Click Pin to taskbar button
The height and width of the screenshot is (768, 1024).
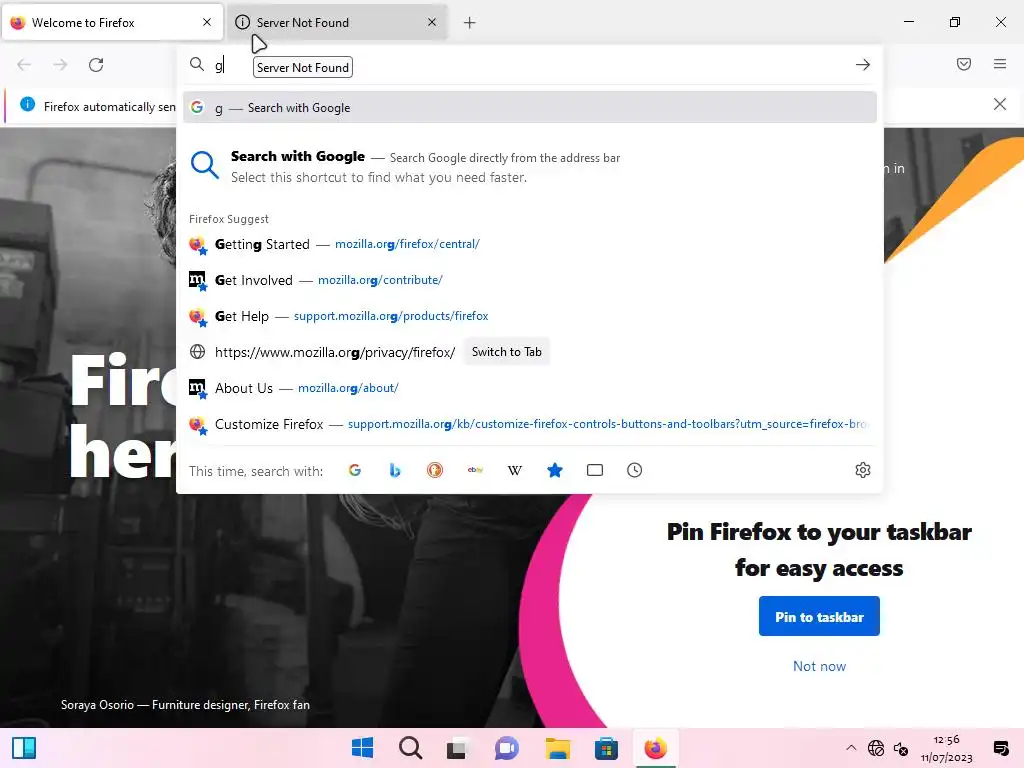pyautogui.click(x=819, y=616)
